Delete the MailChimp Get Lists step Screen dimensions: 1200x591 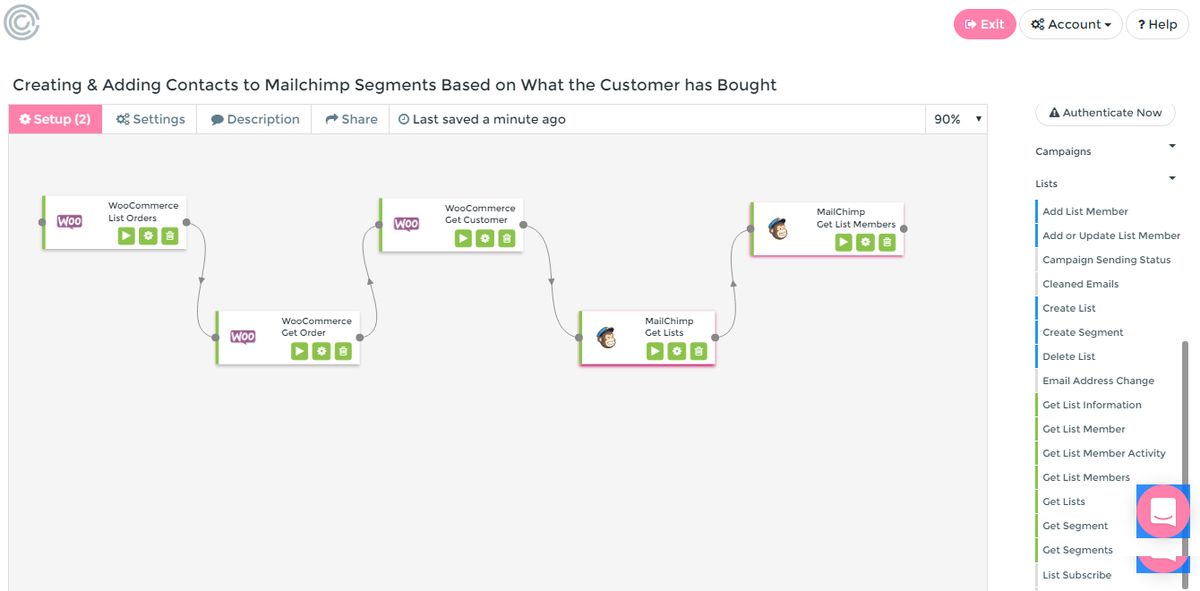699,351
